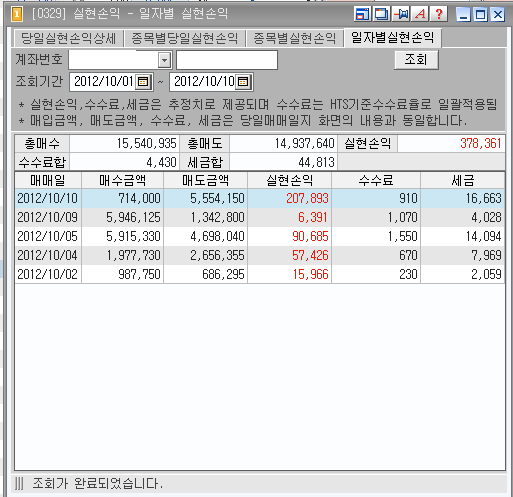The width and height of the screenshot is (513, 497).
Task: Click total realized profit 378,361
Action: (x=481, y=144)
